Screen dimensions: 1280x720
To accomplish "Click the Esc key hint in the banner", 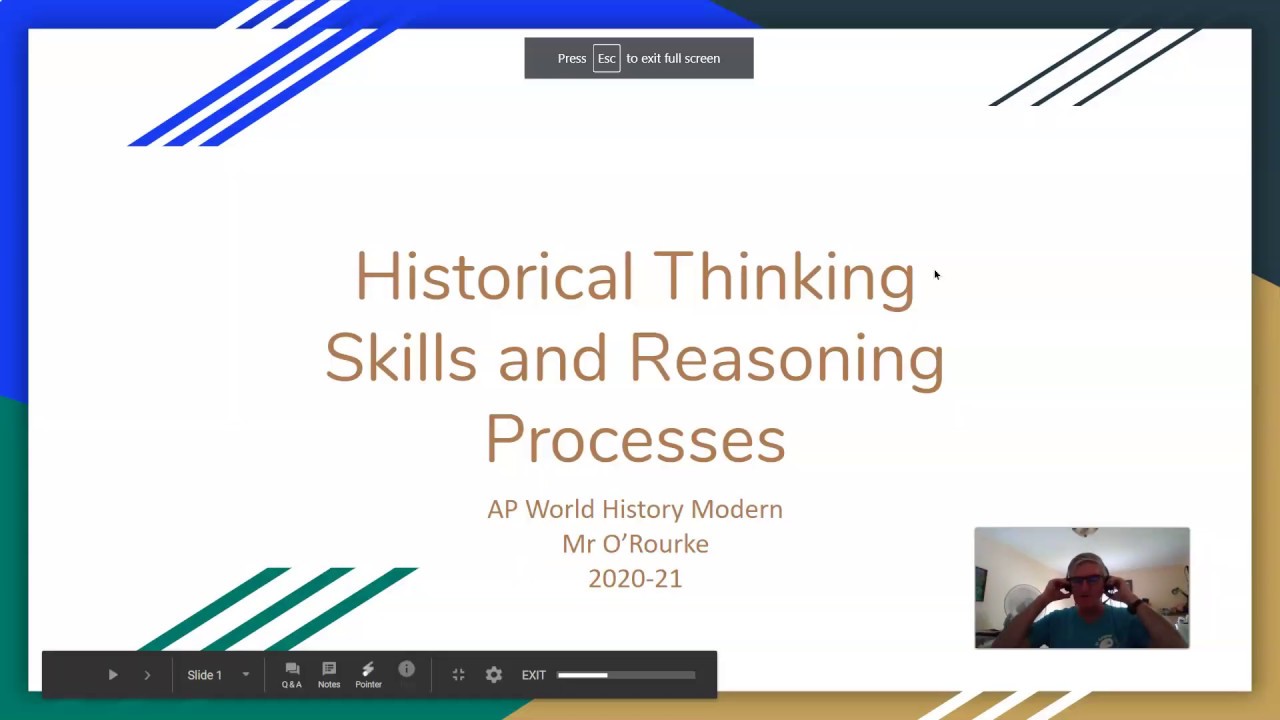I will (x=606, y=58).
